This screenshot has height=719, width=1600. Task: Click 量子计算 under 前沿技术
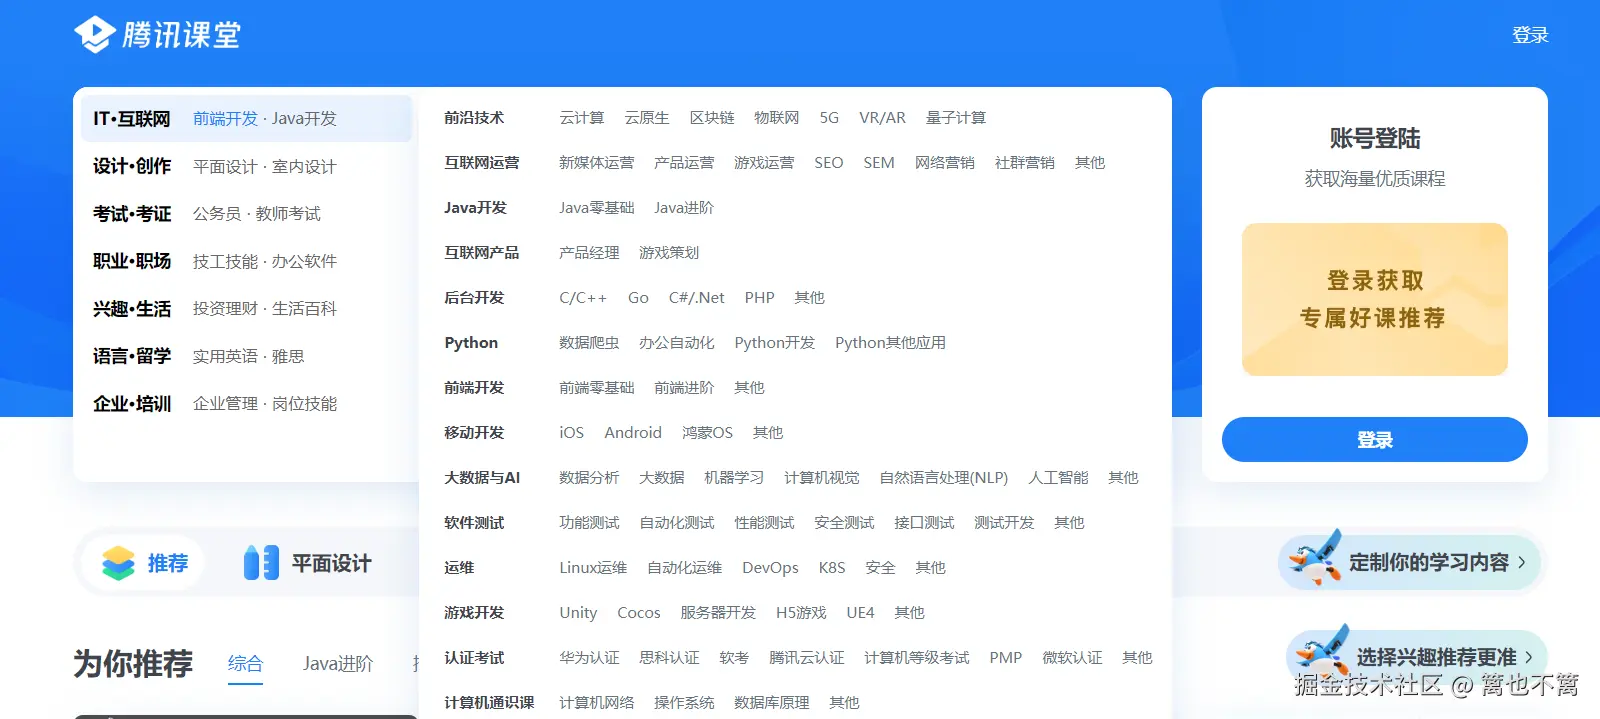click(956, 118)
